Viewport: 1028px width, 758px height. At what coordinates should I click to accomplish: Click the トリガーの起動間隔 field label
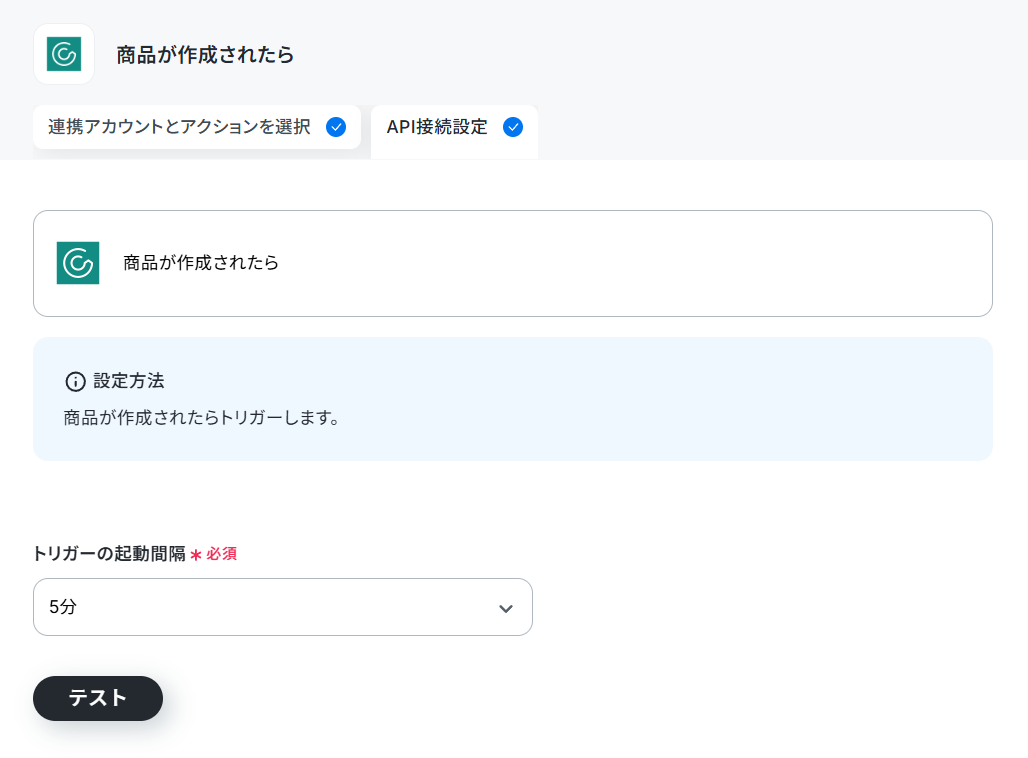click(x=109, y=554)
